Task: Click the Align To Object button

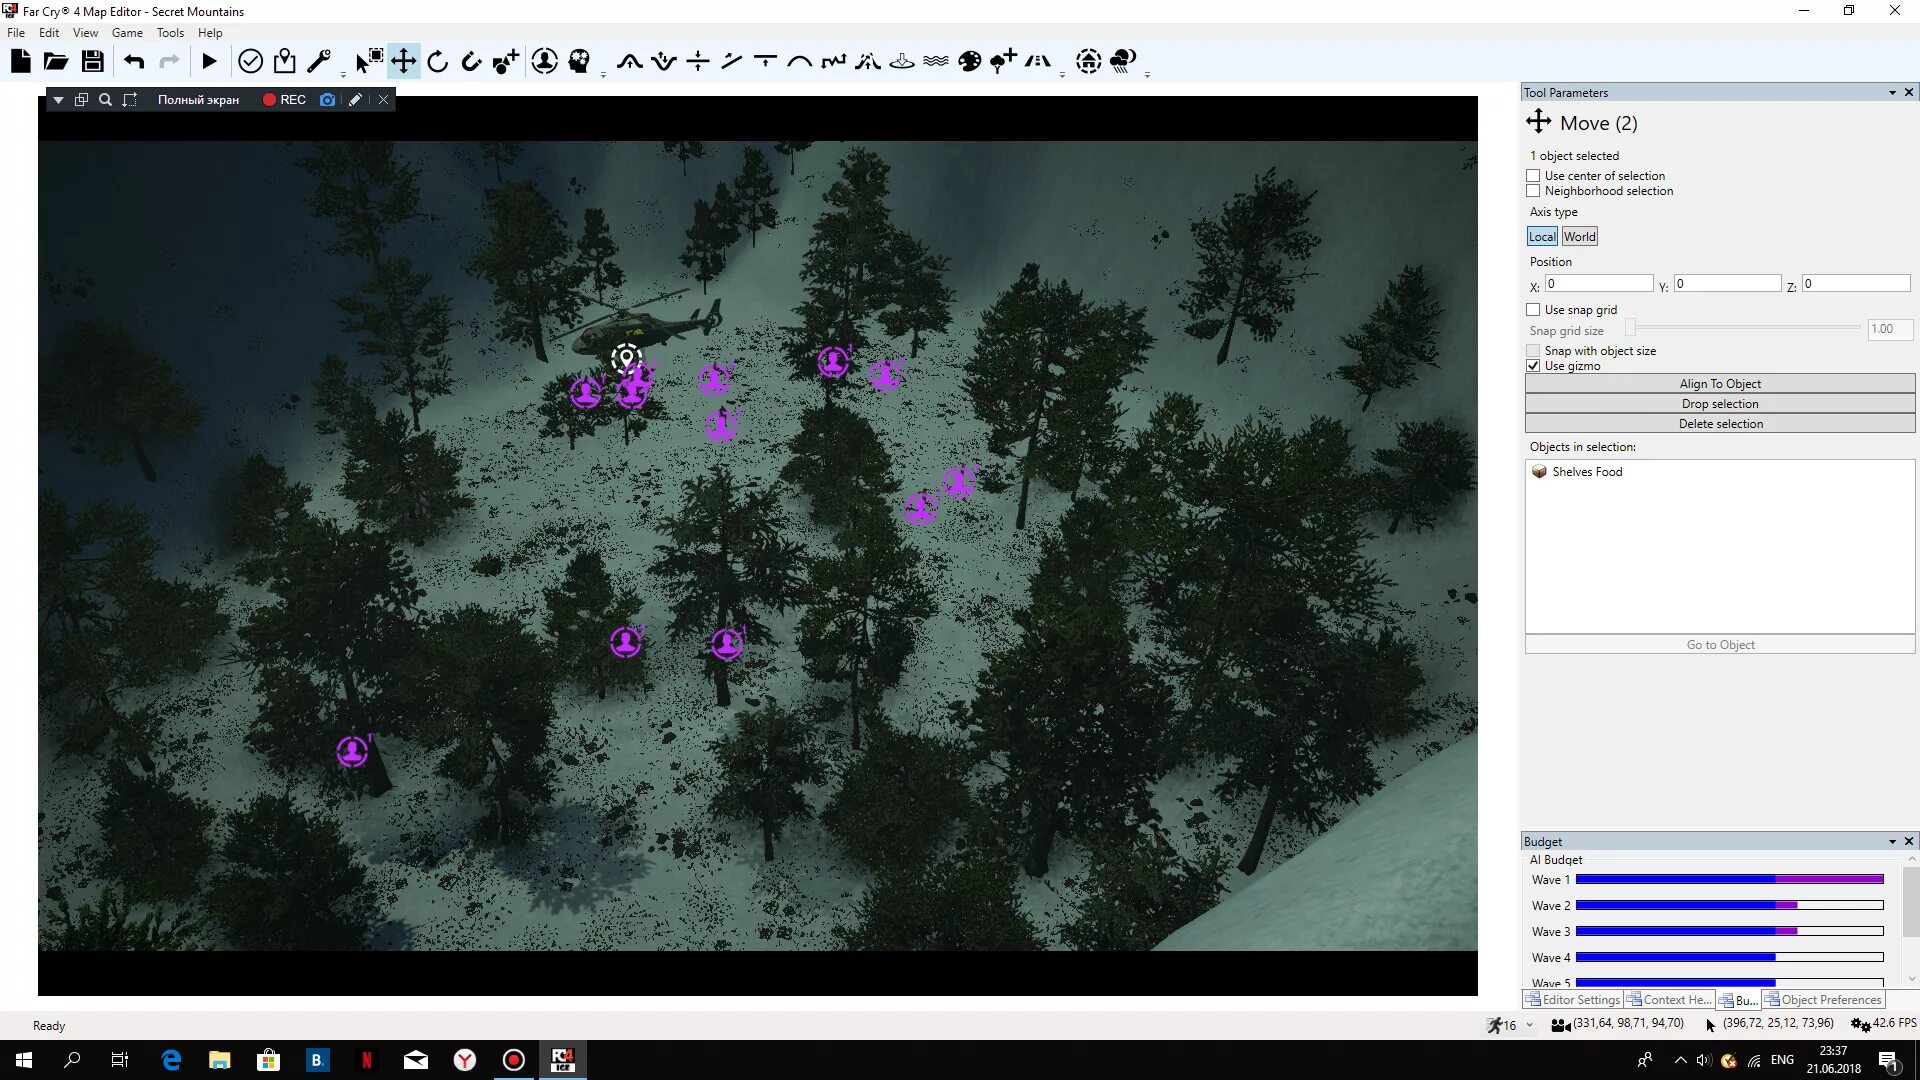Action: click(1720, 384)
